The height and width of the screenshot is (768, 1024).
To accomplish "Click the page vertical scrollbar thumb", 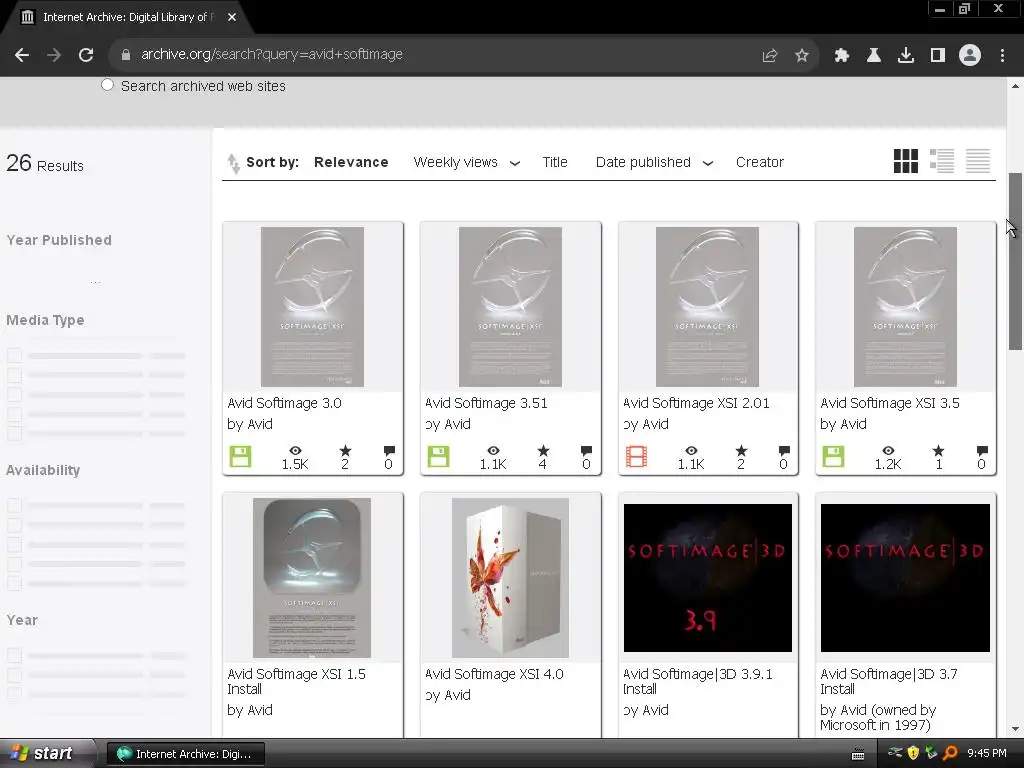I will [x=1014, y=261].
